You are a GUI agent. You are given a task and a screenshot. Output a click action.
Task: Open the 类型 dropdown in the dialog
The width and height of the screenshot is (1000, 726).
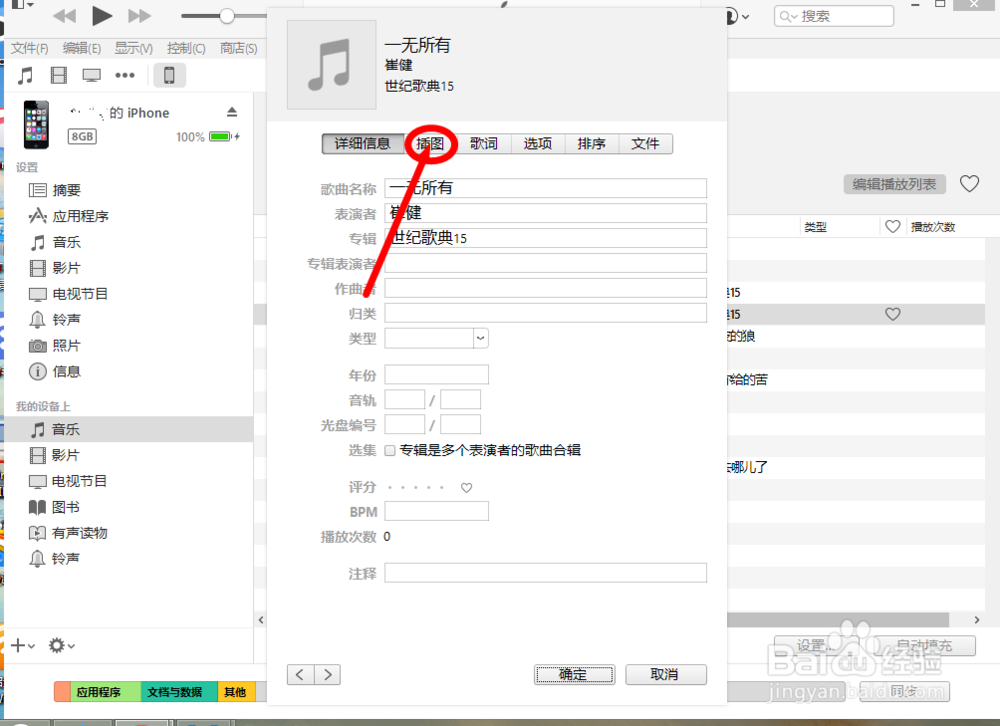click(x=482, y=338)
